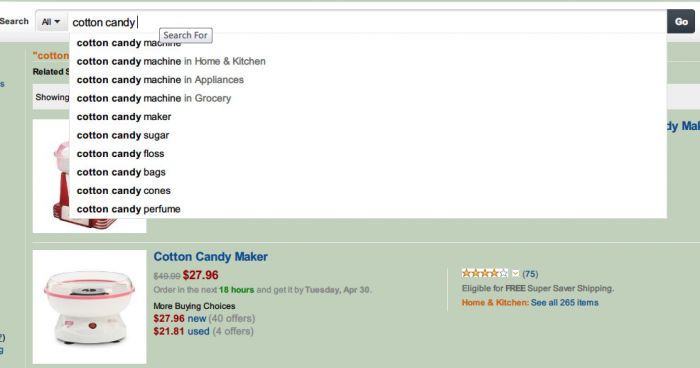Open the See all 265 items link

click(x=564, y=302)
